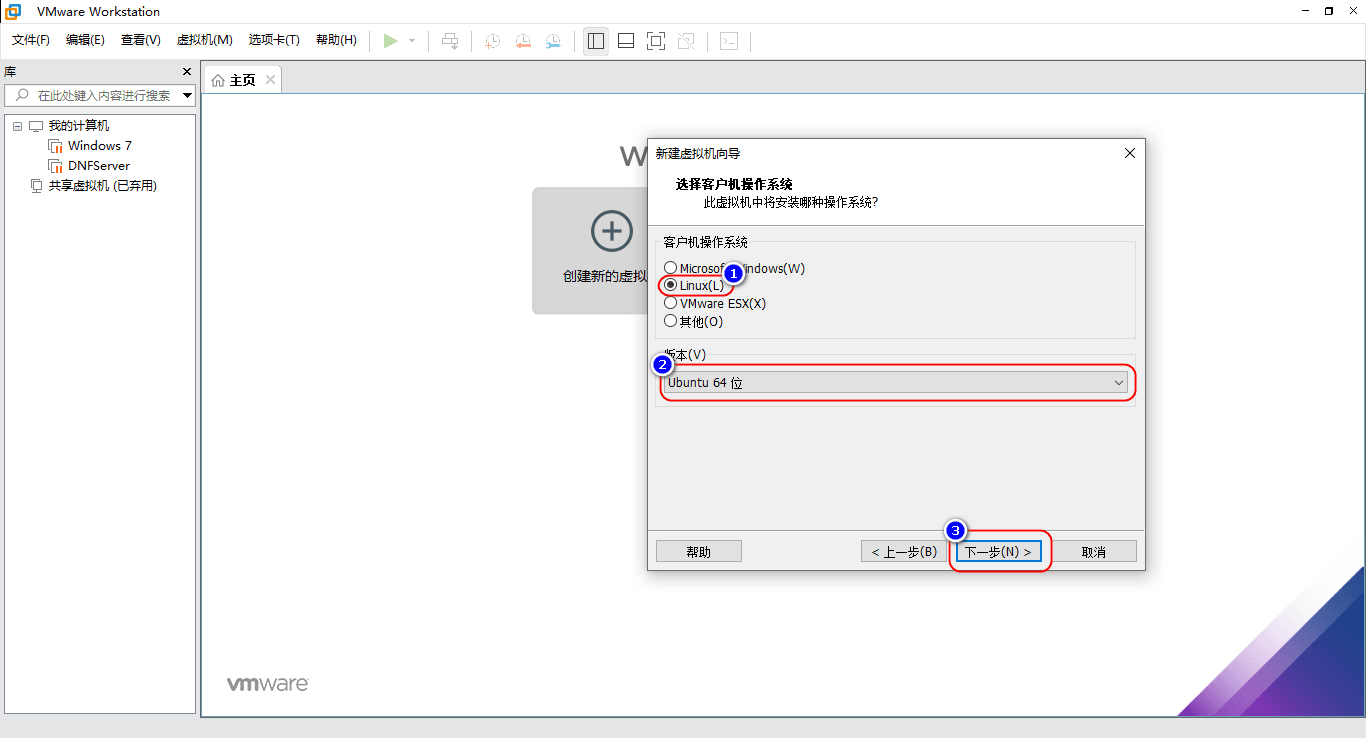Toggle the Show Library sidebar icon

(596, 41)
